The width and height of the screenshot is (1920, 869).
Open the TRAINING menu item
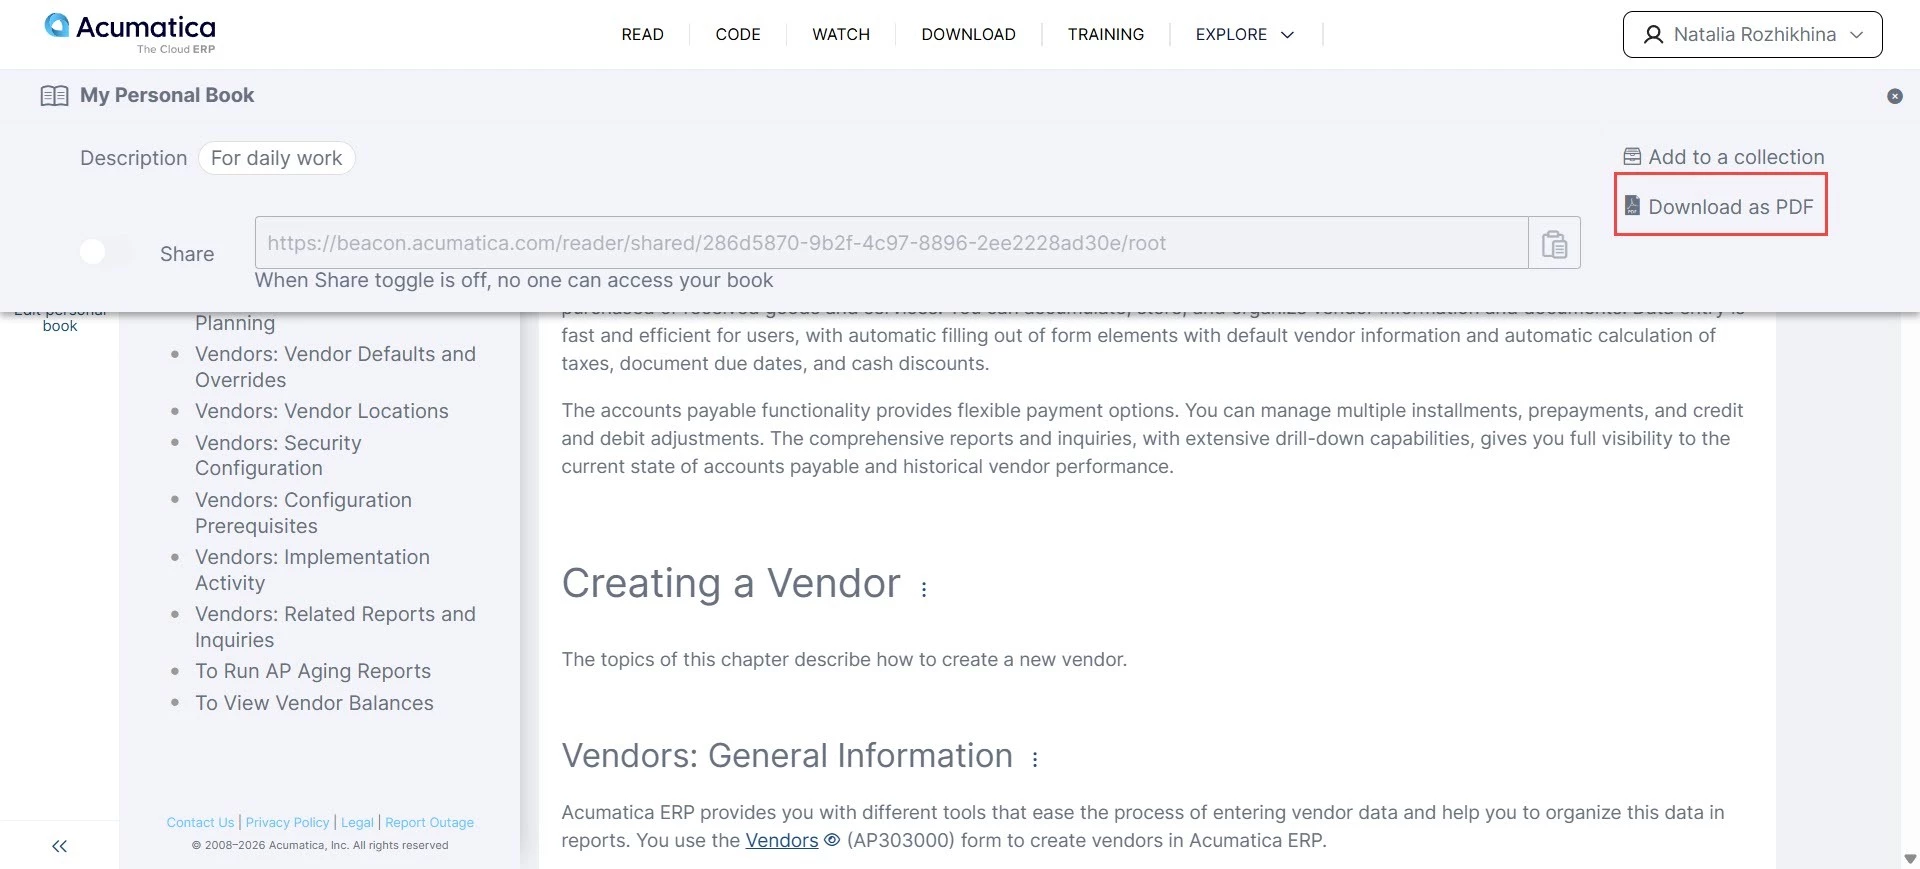pos(1106,34)
